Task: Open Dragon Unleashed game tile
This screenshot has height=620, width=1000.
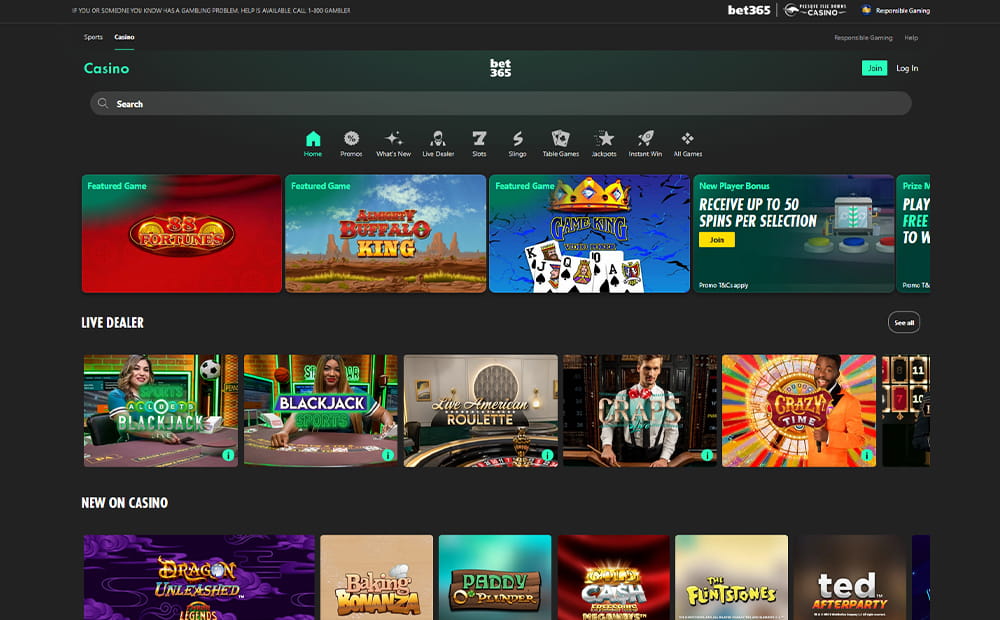Action: click(x=199, y=577)
